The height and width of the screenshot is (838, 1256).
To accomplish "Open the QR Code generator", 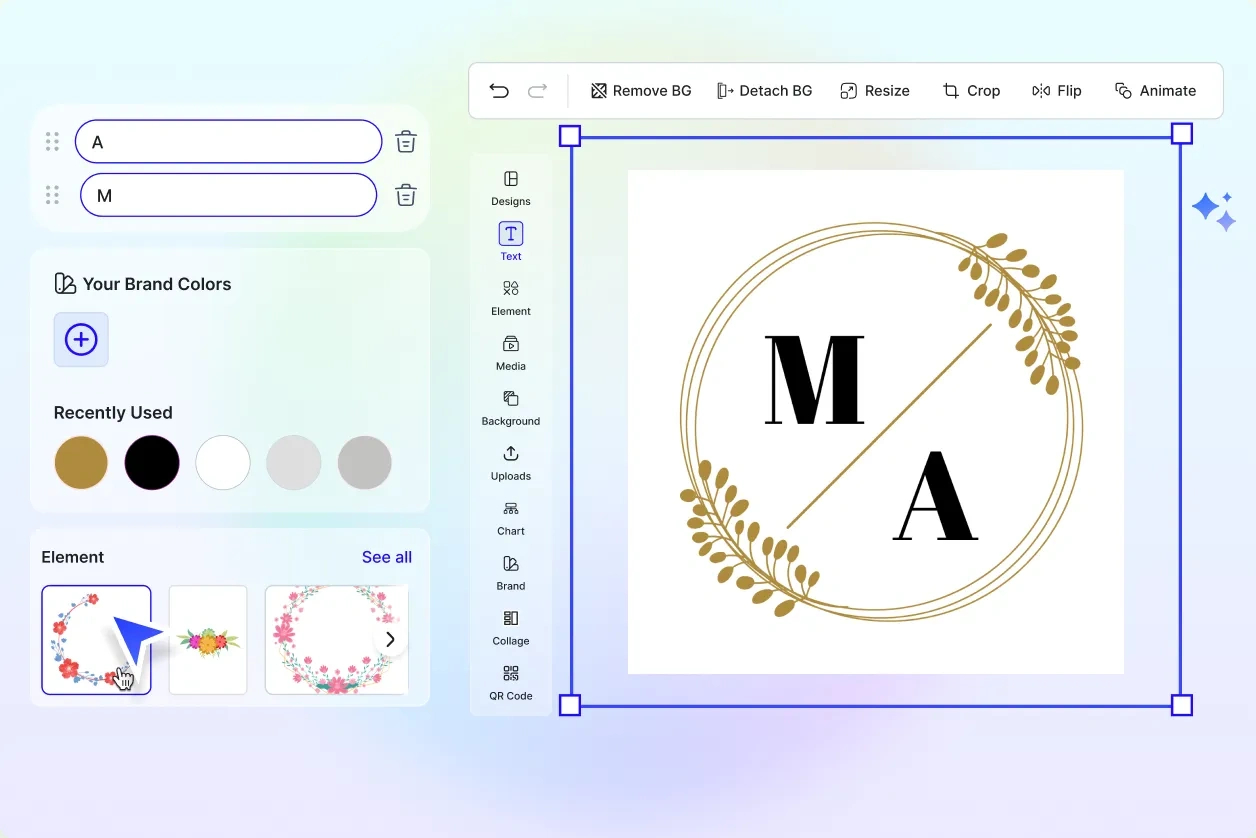I will click(x=510, y=682).
